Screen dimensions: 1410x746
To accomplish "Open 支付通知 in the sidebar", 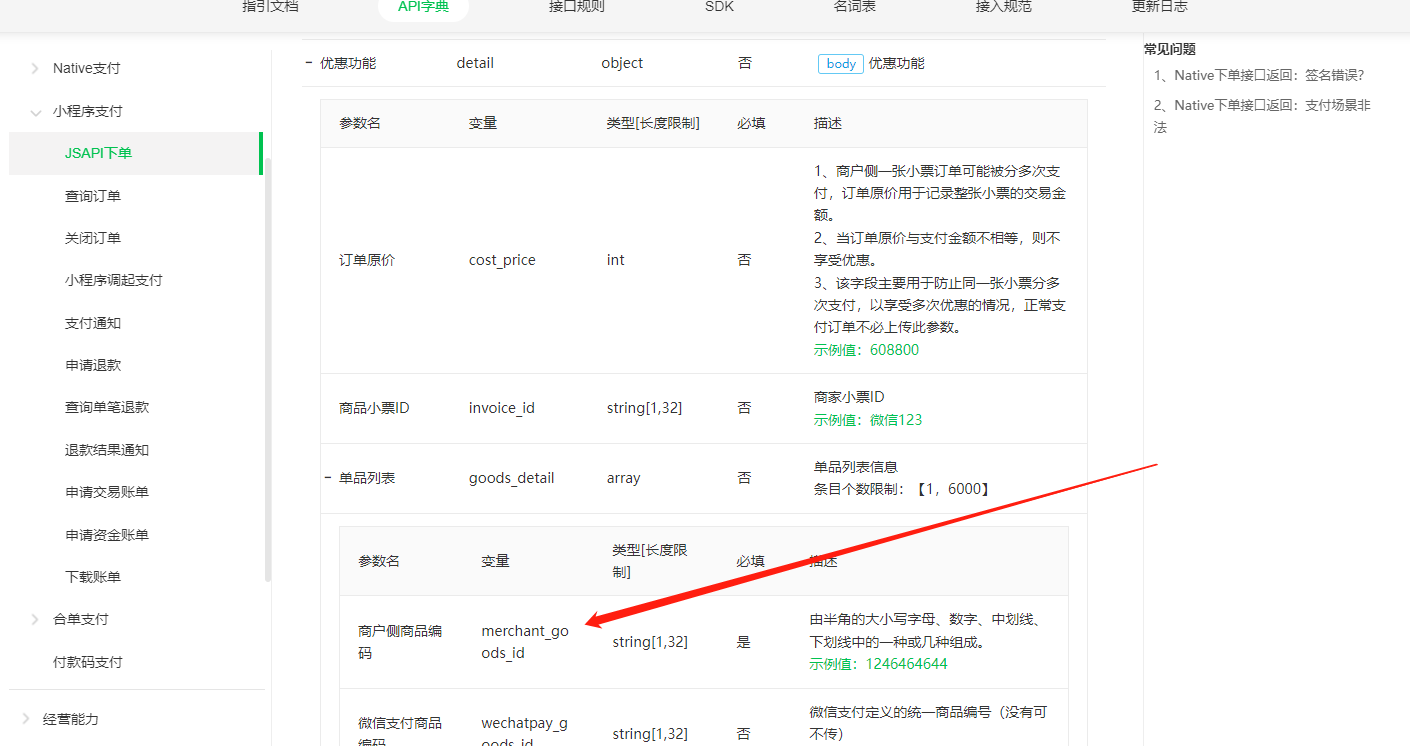I will (93, 323).
